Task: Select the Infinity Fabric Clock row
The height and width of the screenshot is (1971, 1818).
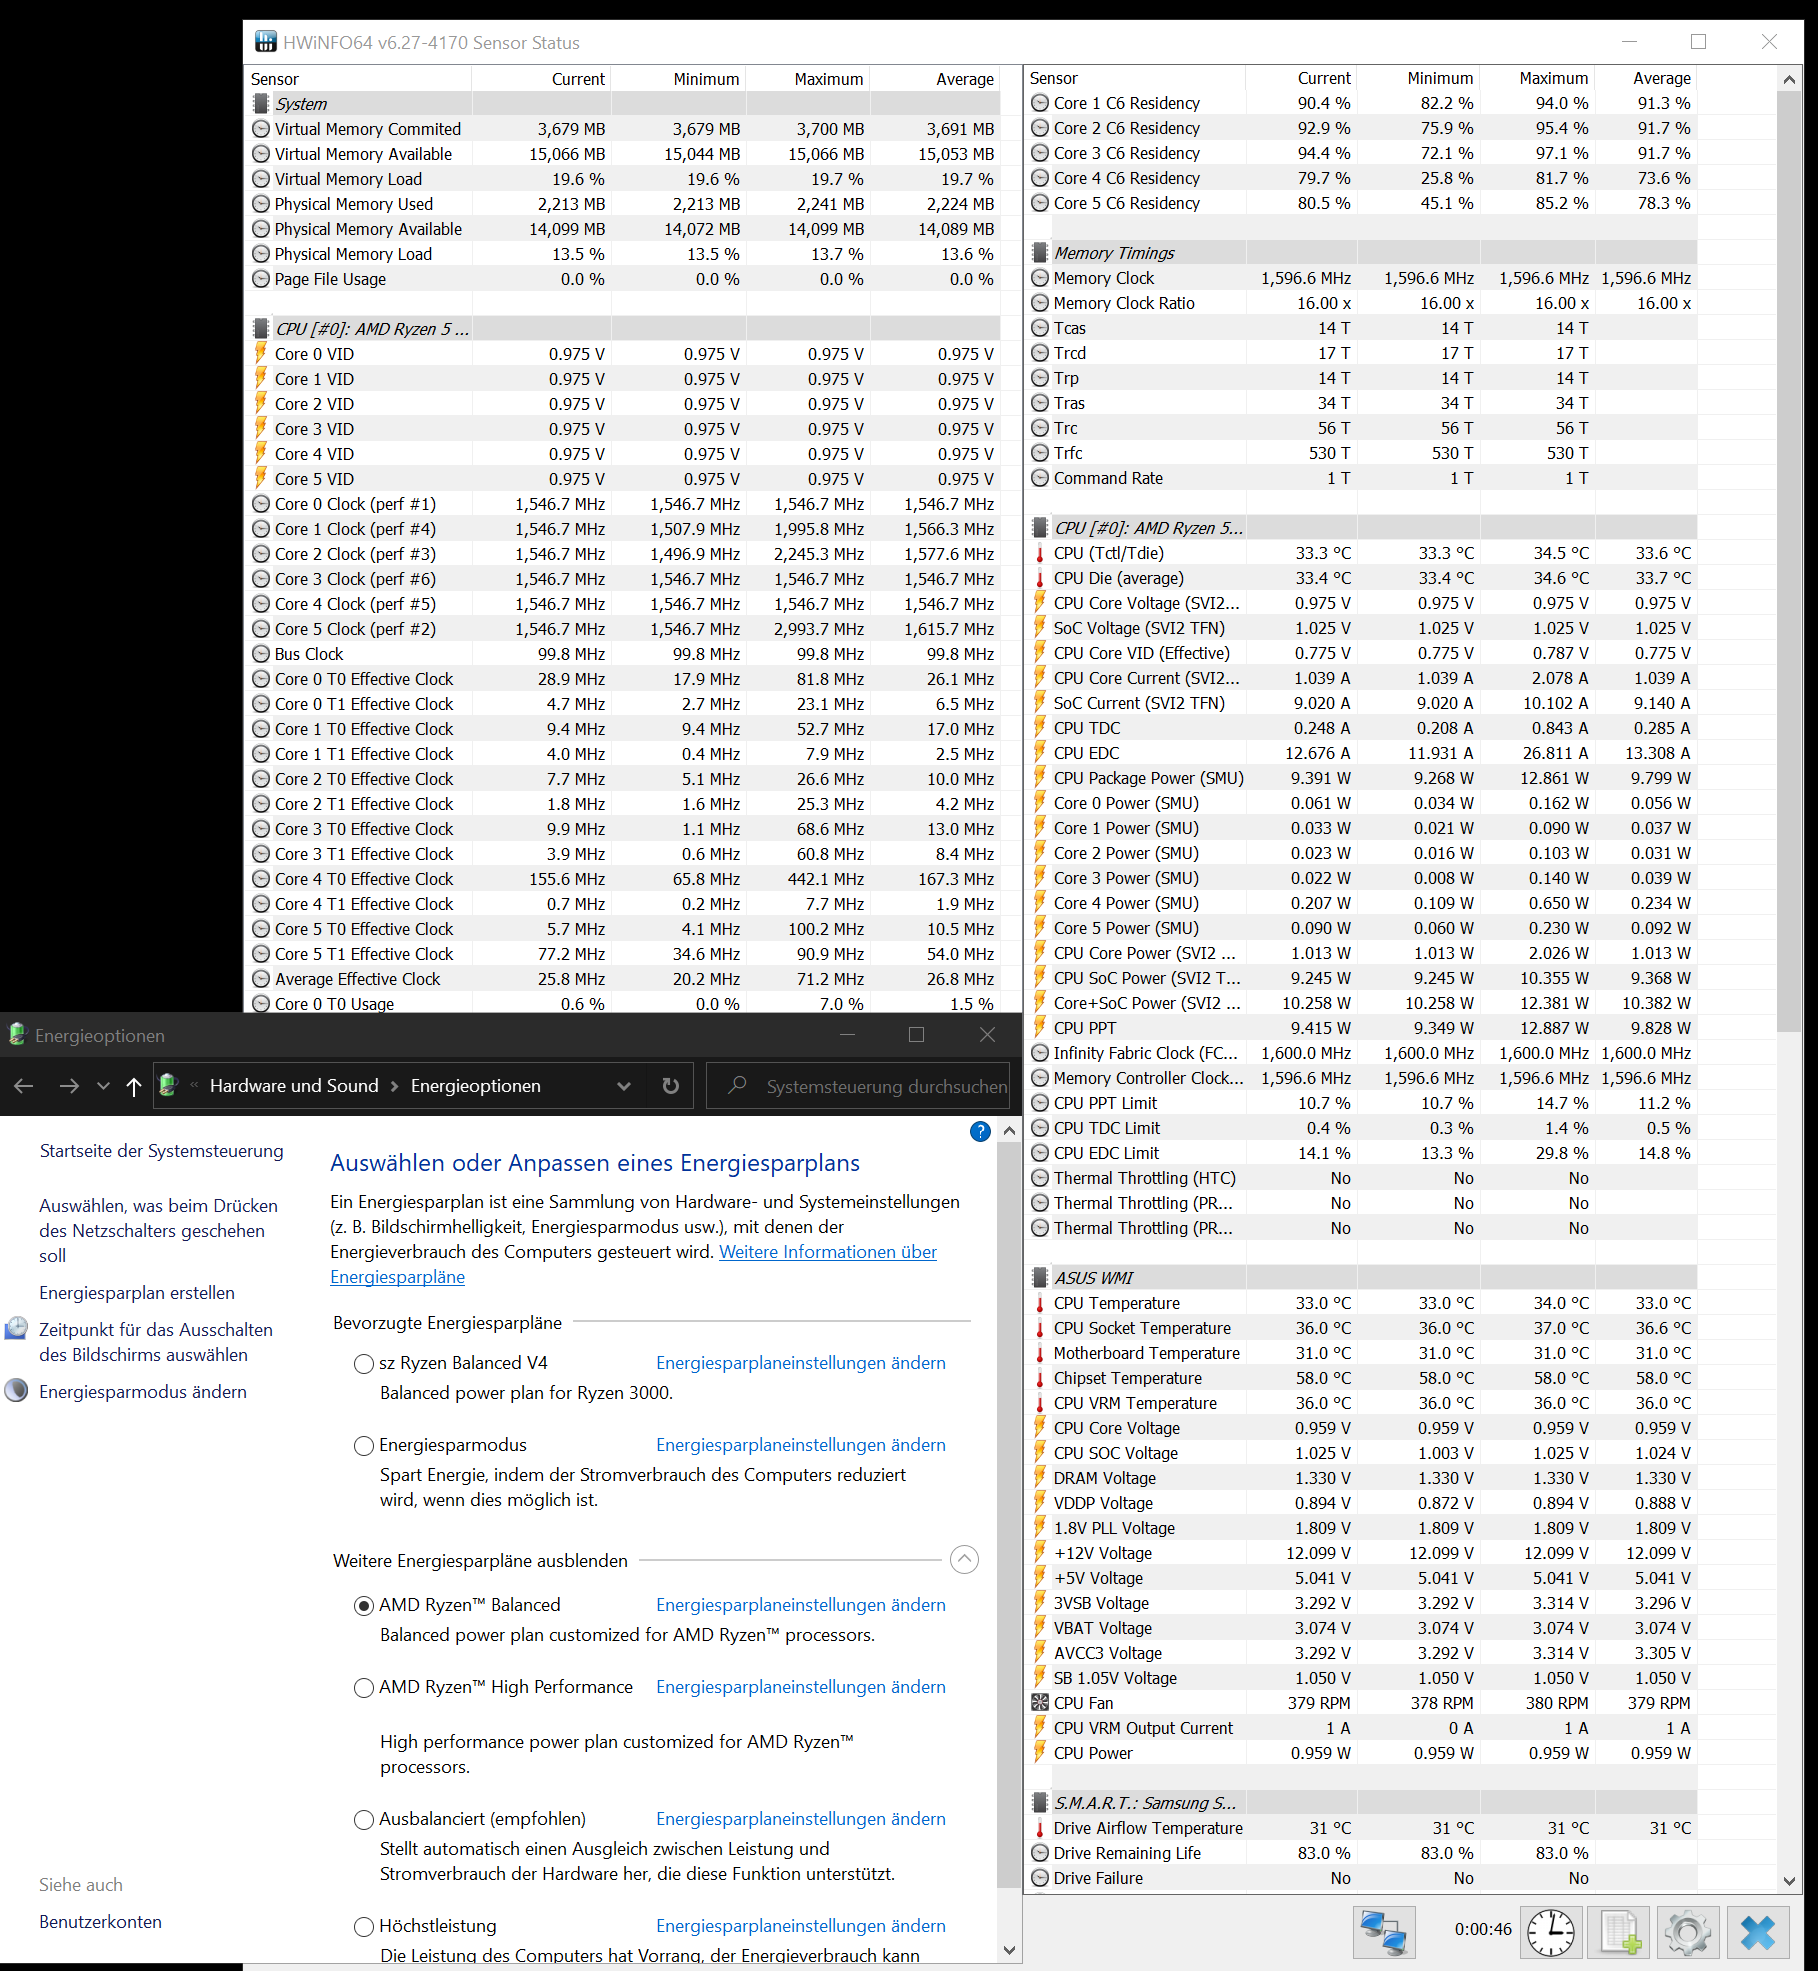Action: (1361, 1053)
